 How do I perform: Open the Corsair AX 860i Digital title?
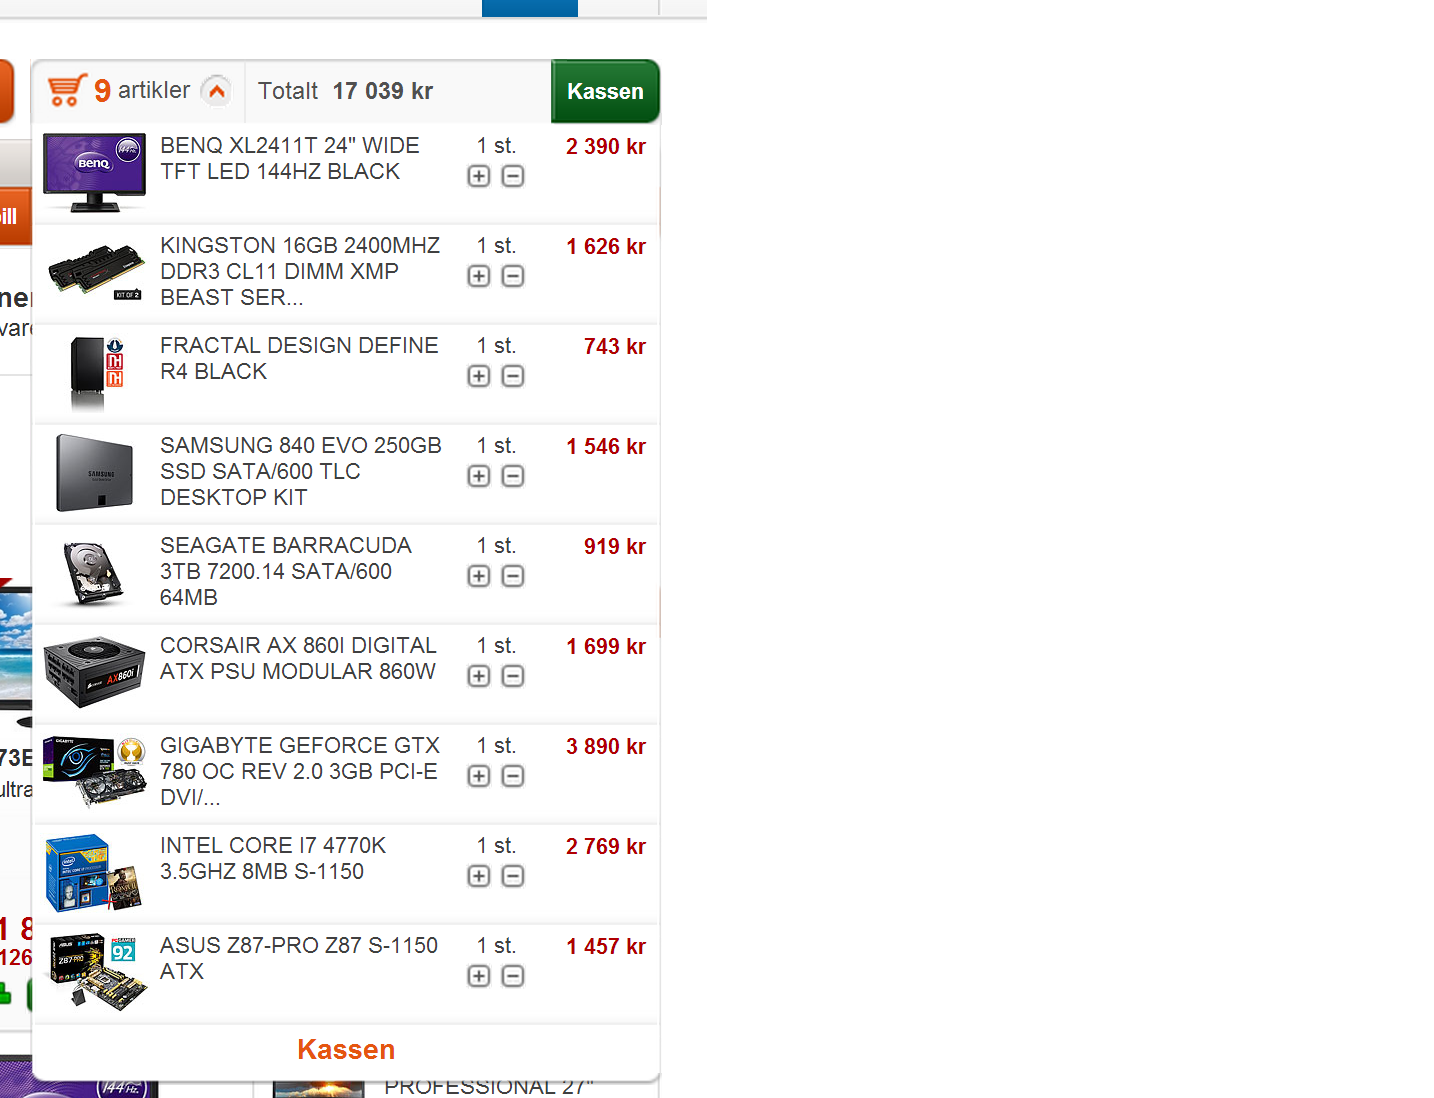298,659
